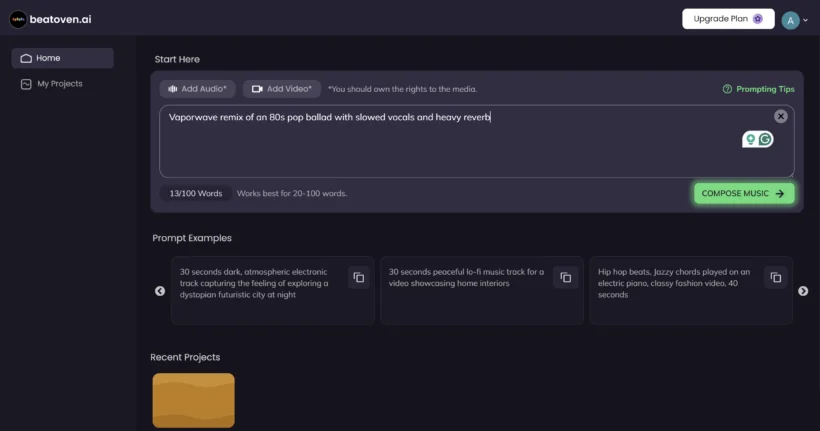Viewport: 820px width, 431px height.
Task: Clear prompt with the X icon
Action: (781, 117)
